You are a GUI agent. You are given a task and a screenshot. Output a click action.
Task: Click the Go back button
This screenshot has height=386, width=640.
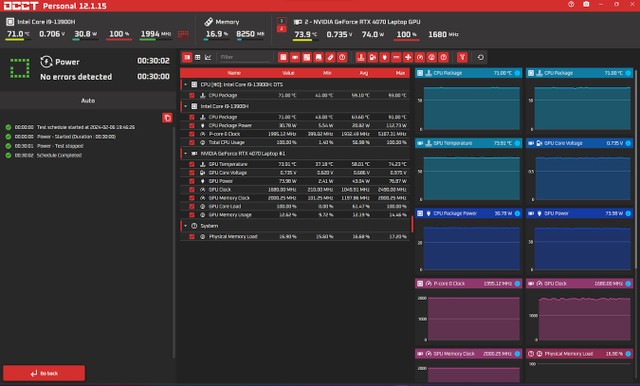(x=44, y=373)
